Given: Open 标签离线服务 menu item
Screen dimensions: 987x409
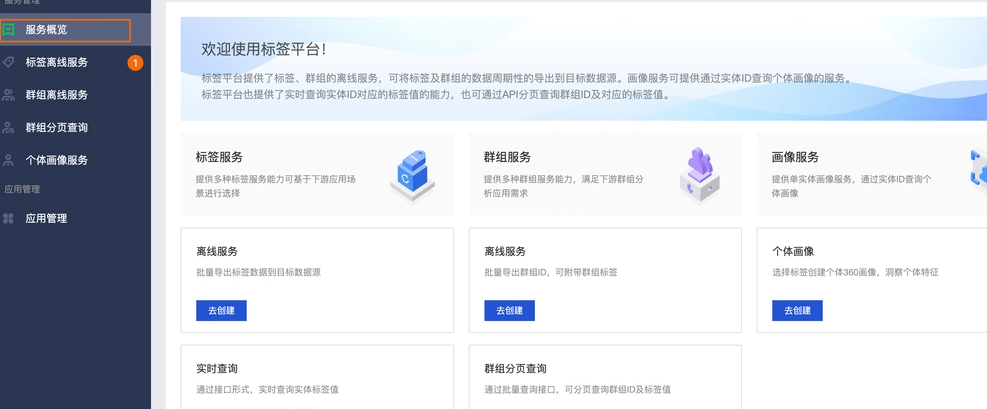Looking at the screenshot, I should pyautogui.click(x=76, y=62).
